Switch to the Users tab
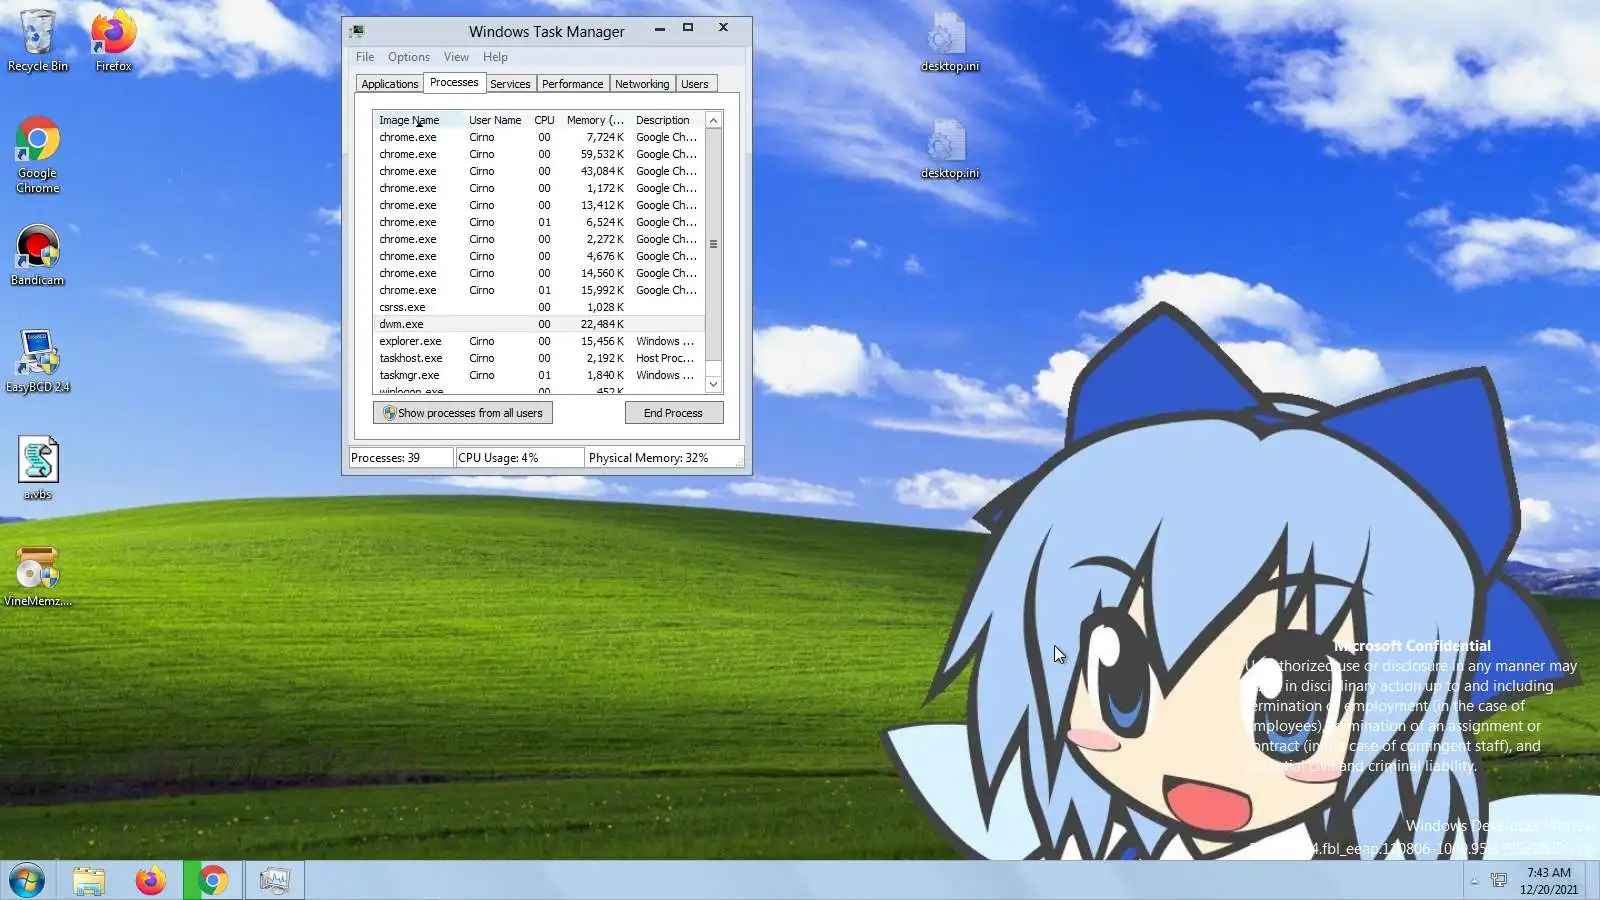1600x900 pixels. point(695,84)
